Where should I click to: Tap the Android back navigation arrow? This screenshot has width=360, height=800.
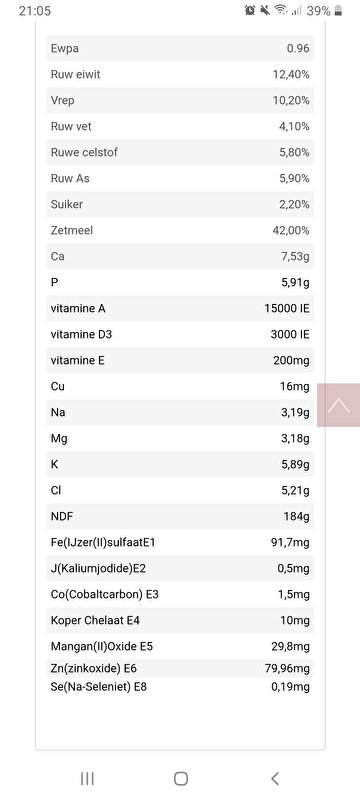coord(274,778)
